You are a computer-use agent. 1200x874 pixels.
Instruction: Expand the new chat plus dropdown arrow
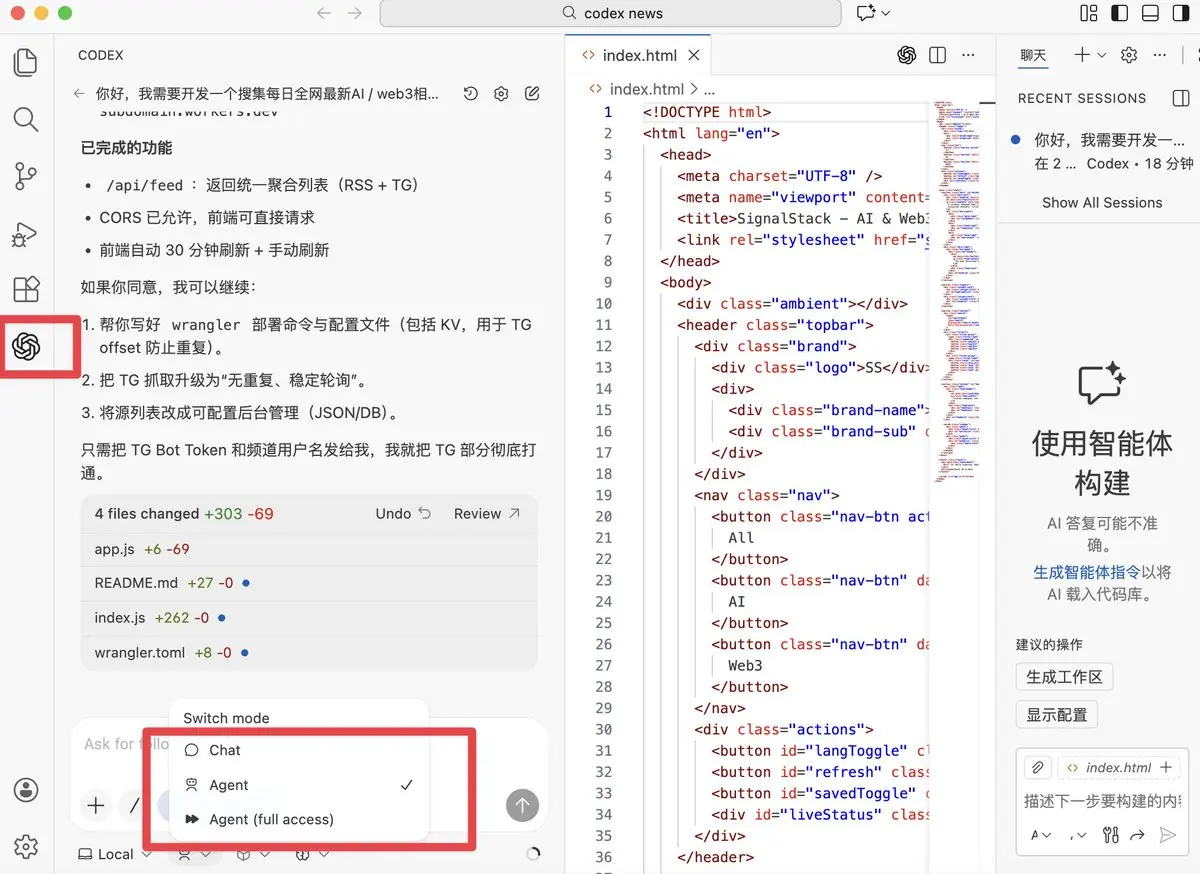pyautogui.click(x=1102, y=55)
